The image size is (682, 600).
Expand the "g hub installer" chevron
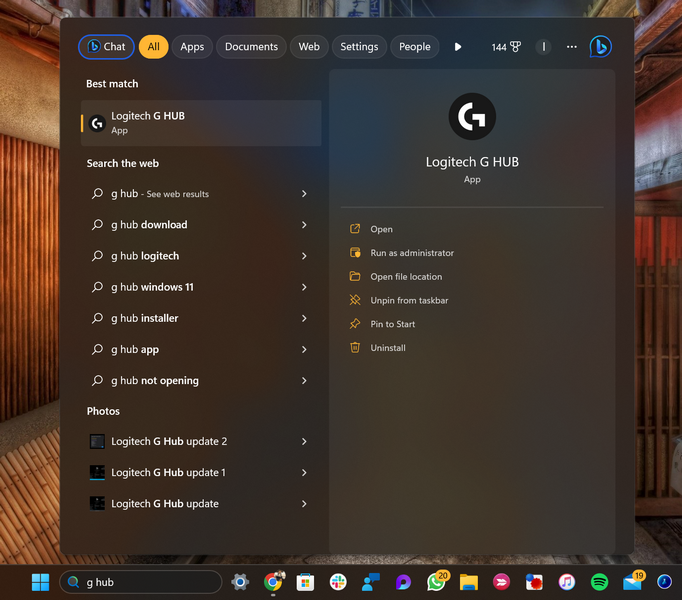pos(304,318)
